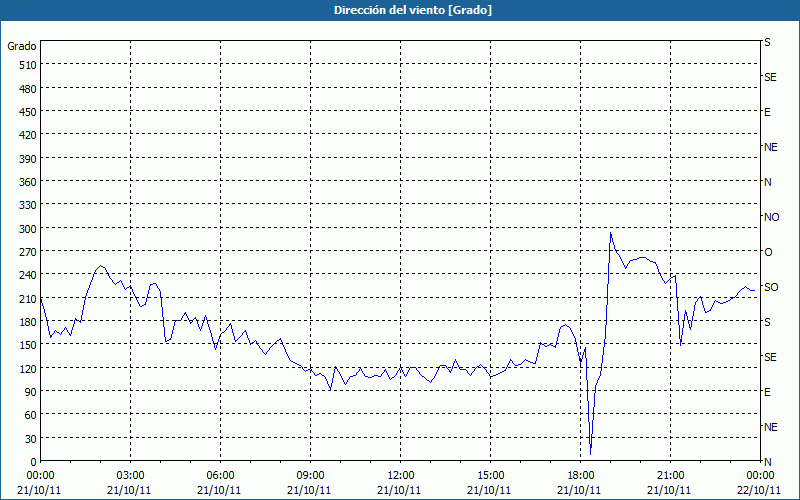Click the 60 y-axis value
The width and height of the screenshot is (800, 500).
pyautogui.click(x=31, y=415)
